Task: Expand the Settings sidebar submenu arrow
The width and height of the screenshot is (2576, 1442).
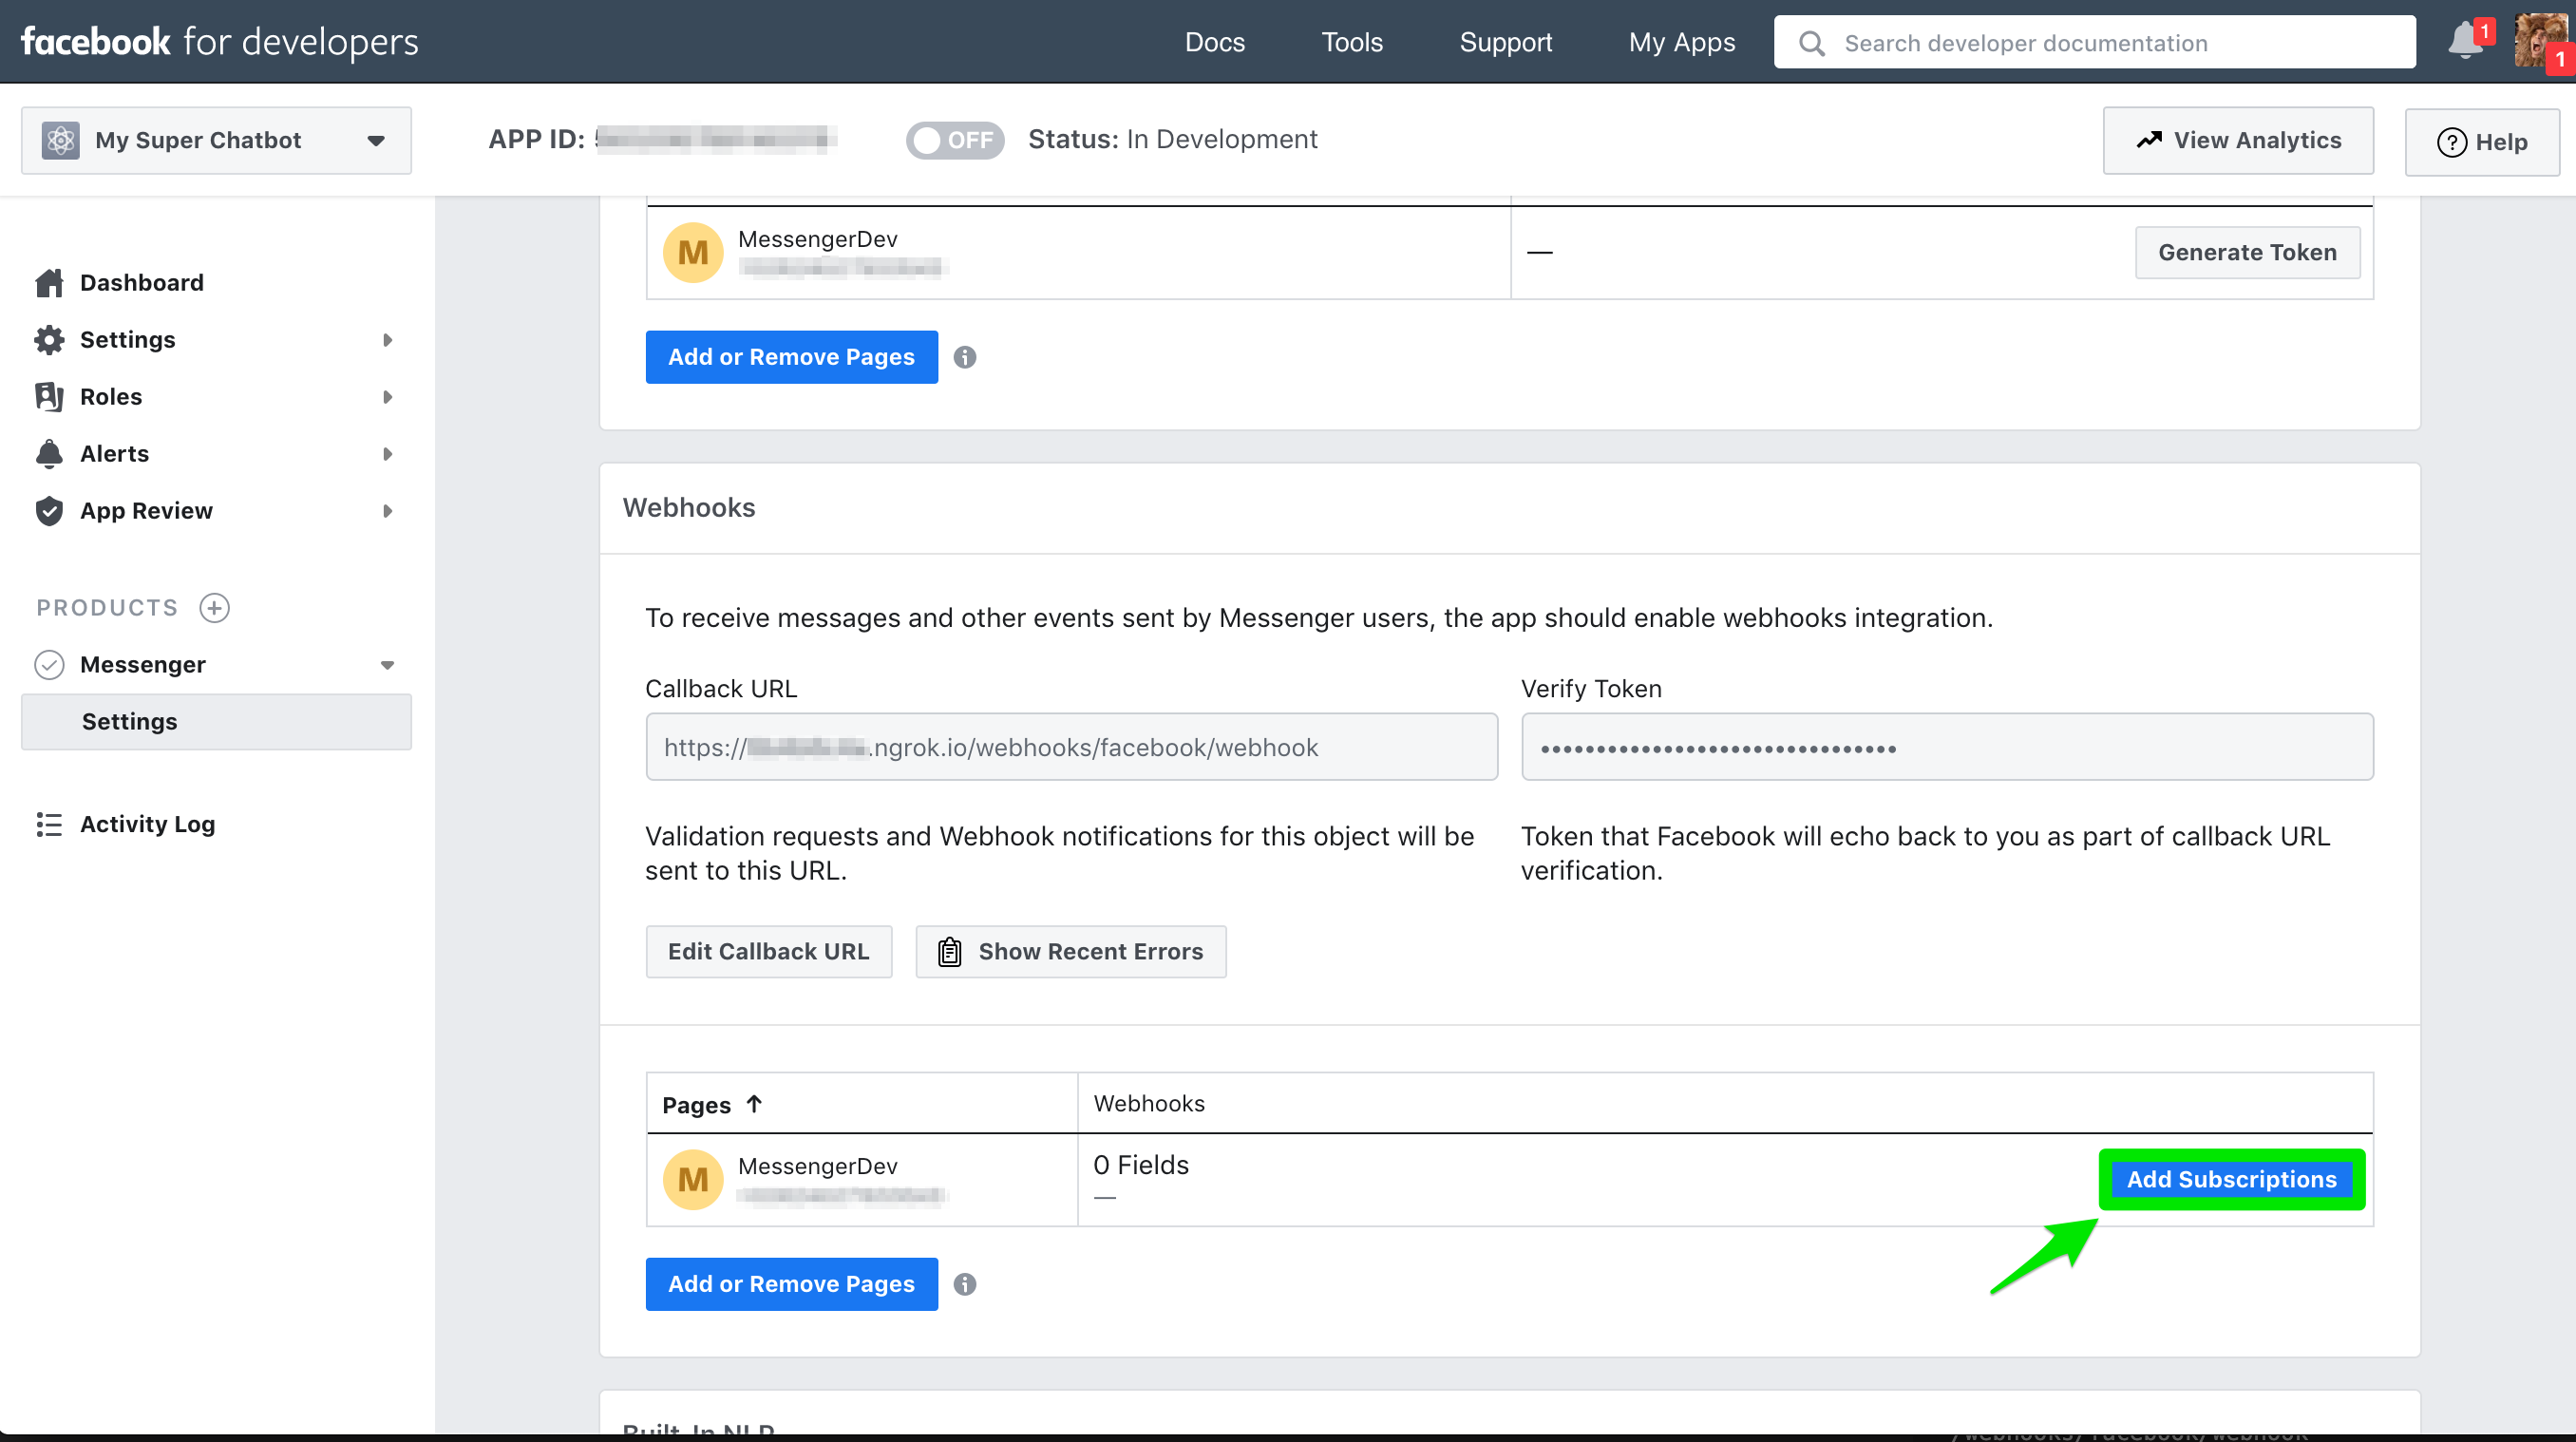Action: [387, 340]
